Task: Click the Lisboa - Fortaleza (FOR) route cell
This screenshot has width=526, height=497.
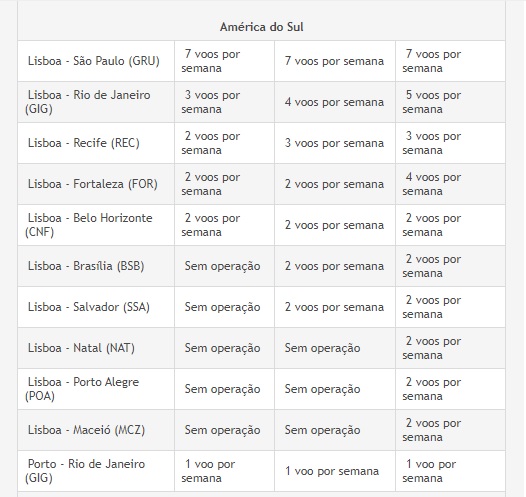Action: tap(96, 184)
